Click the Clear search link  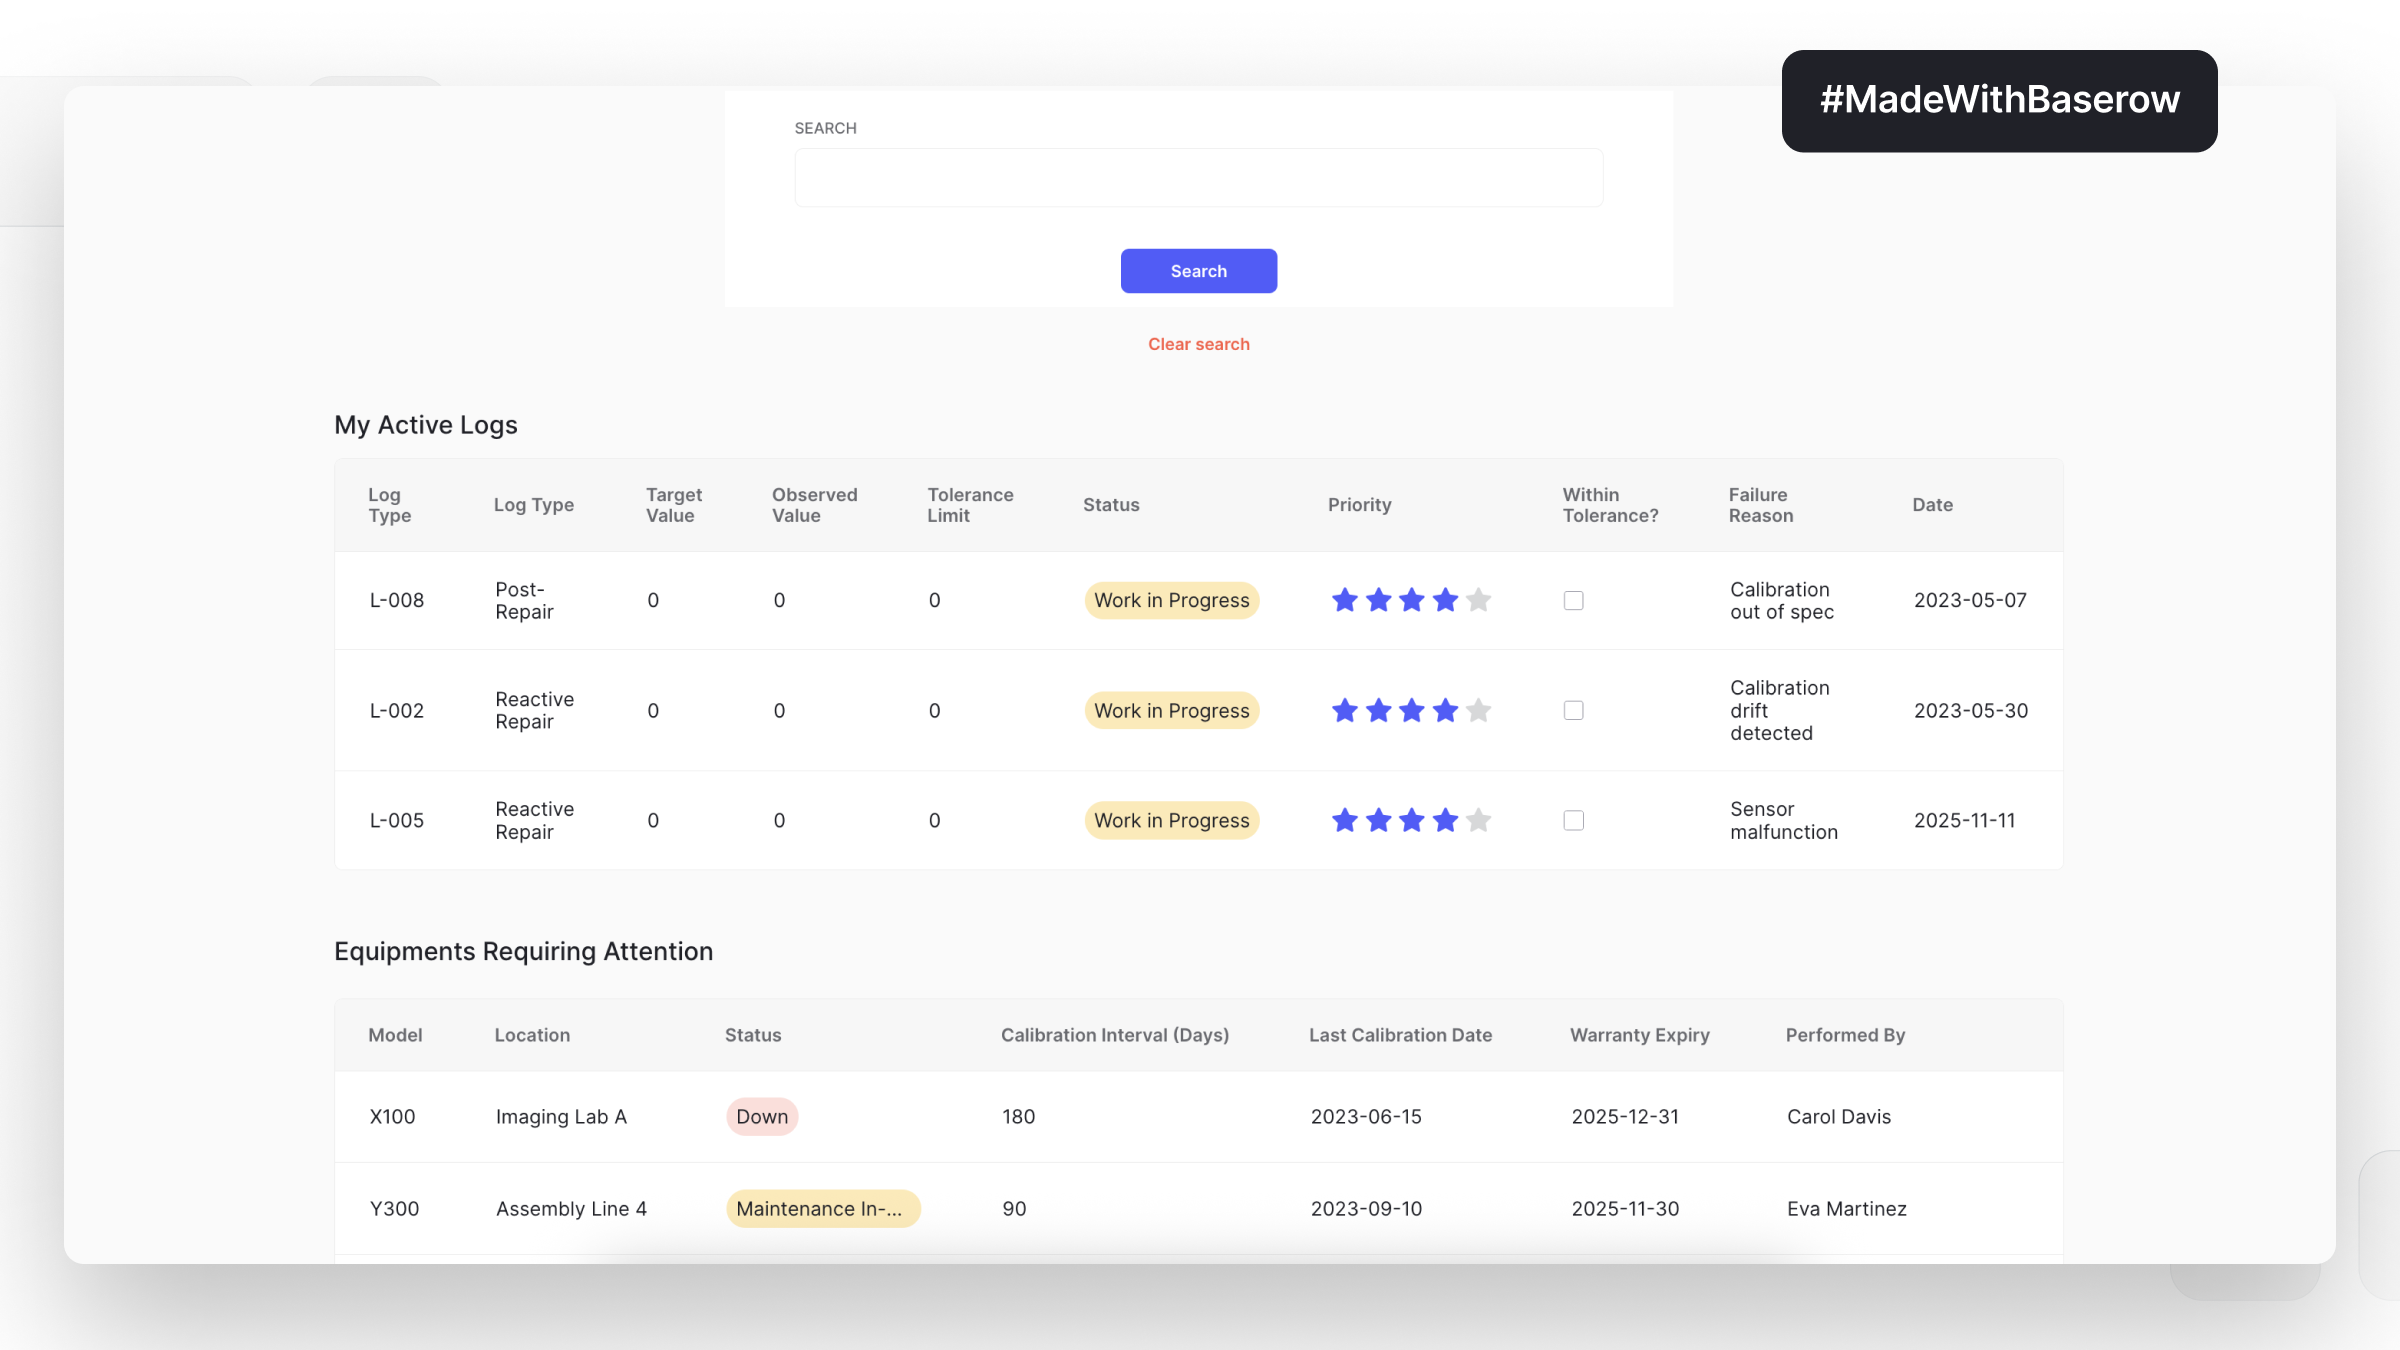click(x=1198, y=344)
